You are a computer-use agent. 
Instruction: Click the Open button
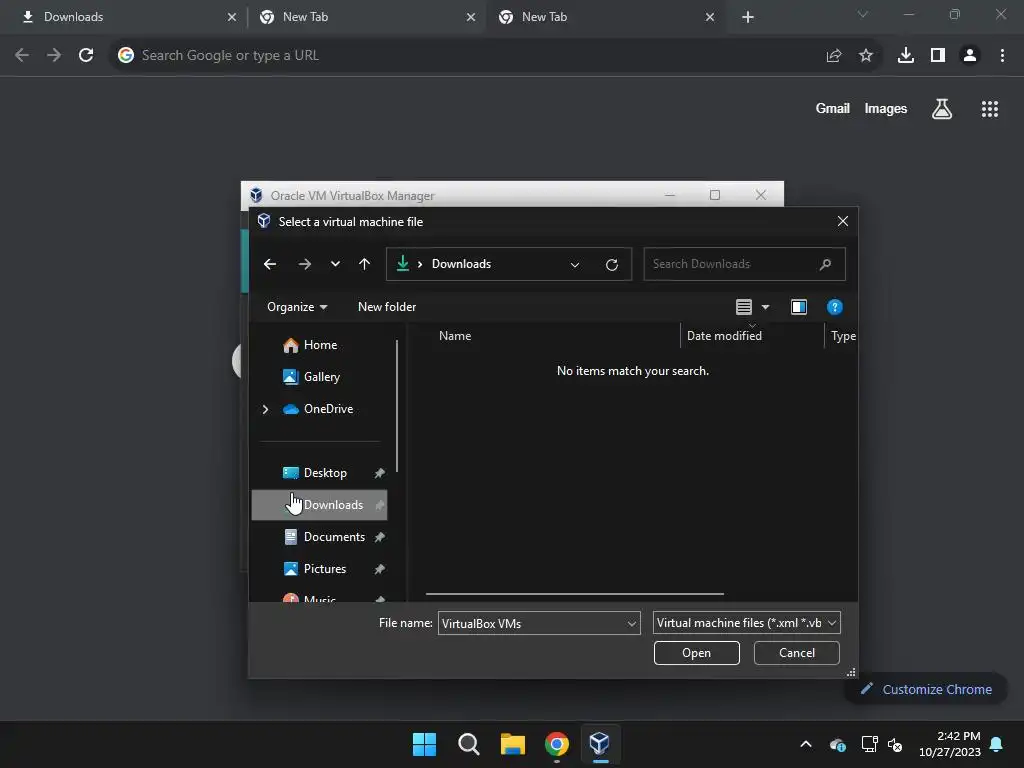[x=697, y=653]
